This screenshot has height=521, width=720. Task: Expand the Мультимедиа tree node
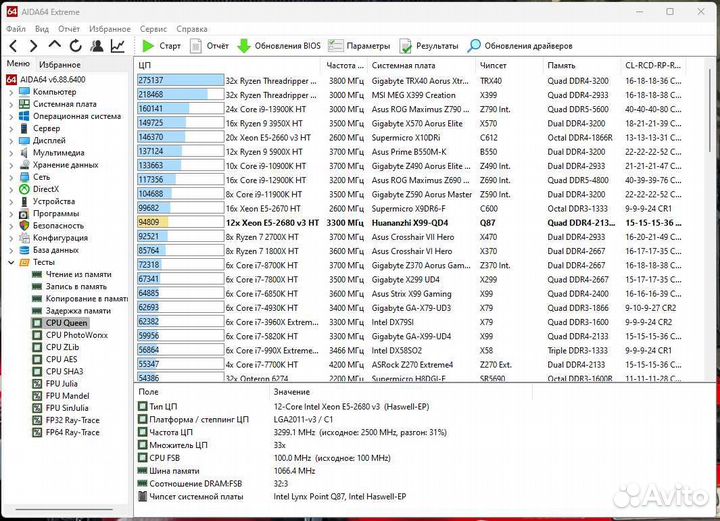tap(11, 153)
